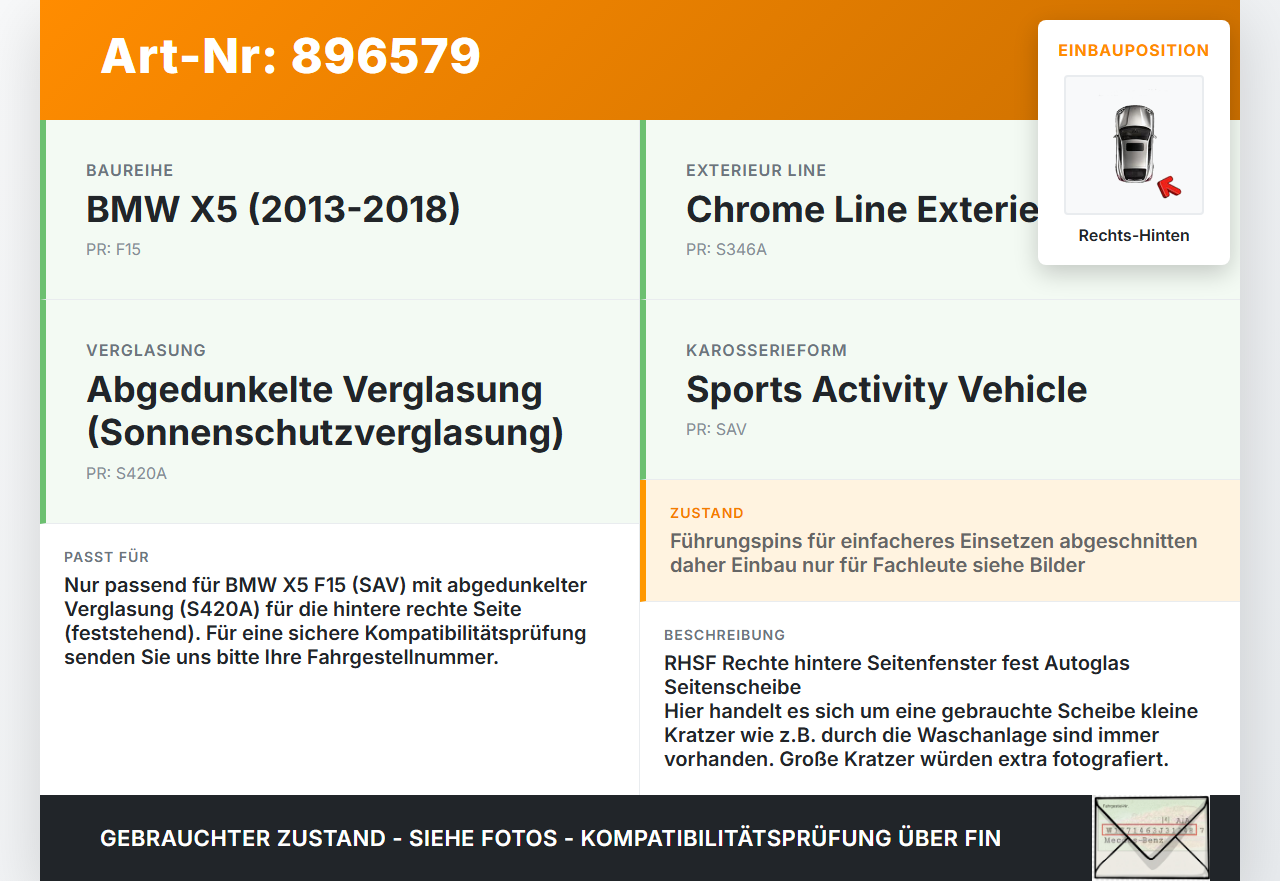The width and height of the screenshot is (1280, 882).
Task: Click the car position image
Action: tap(1134, 145)
